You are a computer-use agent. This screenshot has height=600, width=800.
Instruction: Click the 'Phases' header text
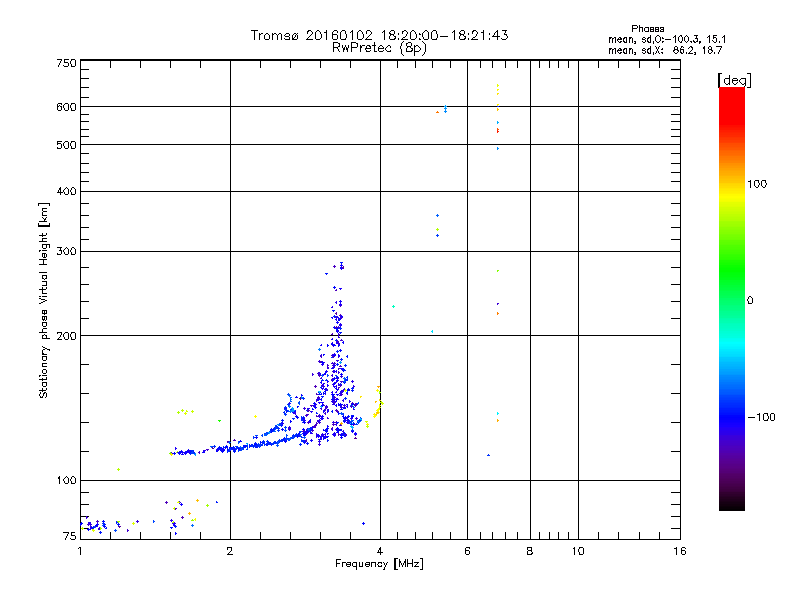coord(647,29)
